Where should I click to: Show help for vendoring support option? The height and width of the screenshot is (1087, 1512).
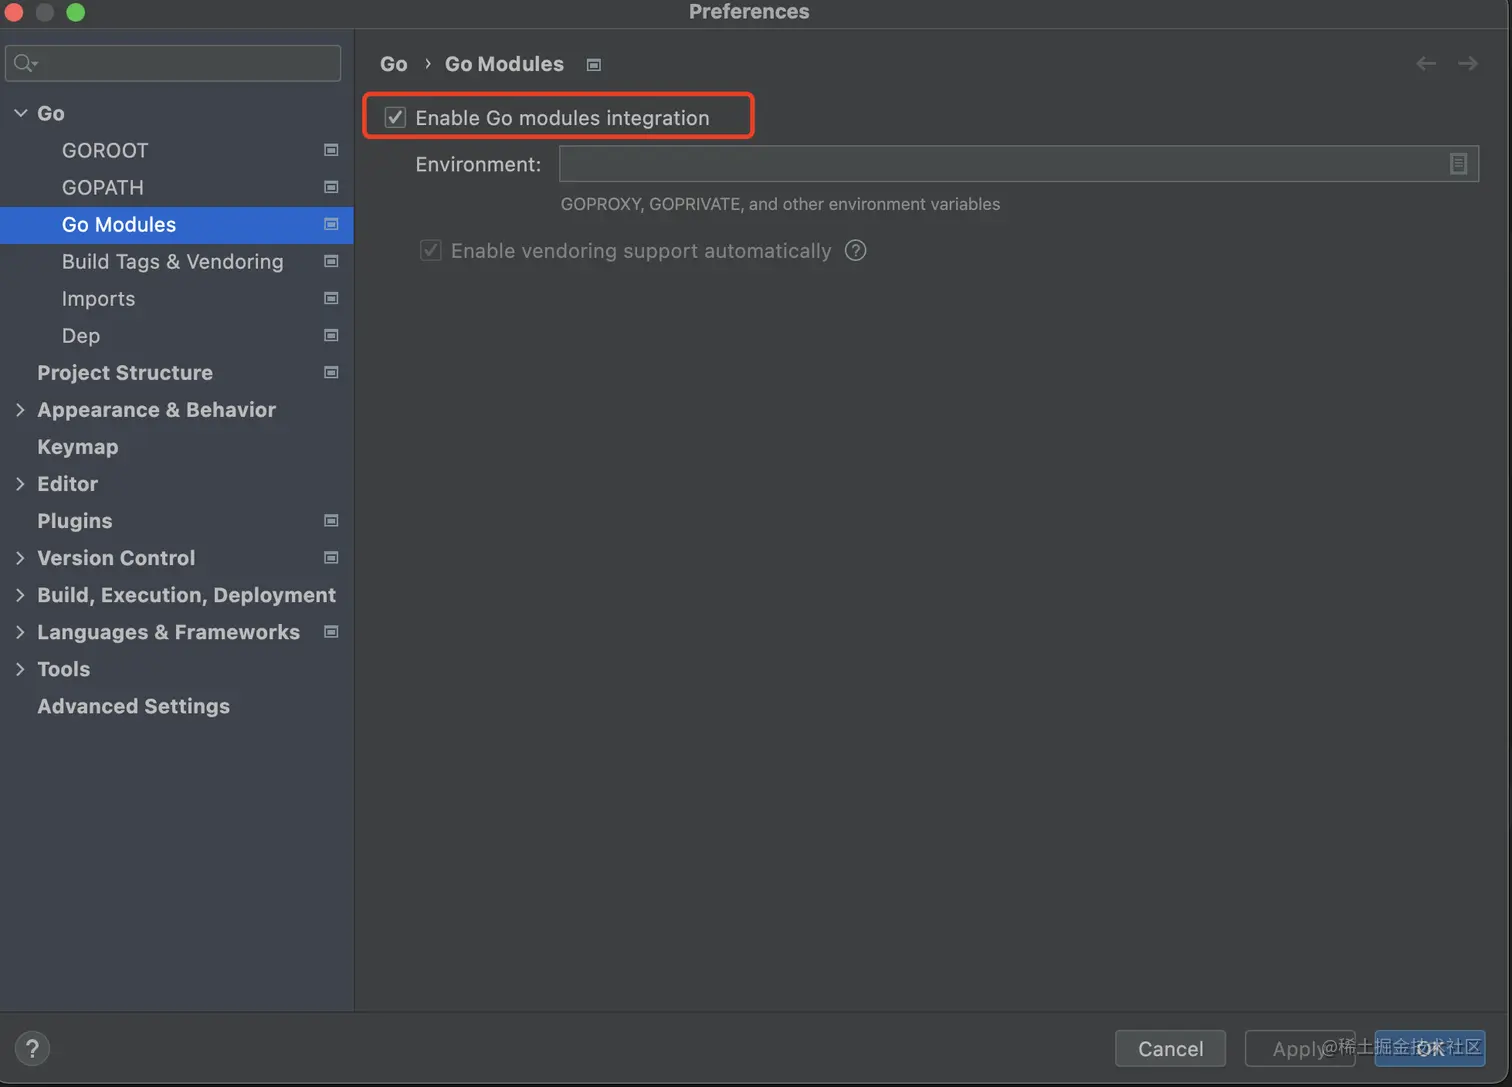(x=855, y=250)
